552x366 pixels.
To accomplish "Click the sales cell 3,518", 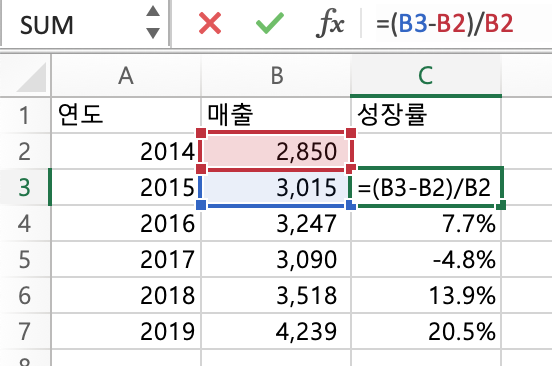I will (x=276, y=295).
